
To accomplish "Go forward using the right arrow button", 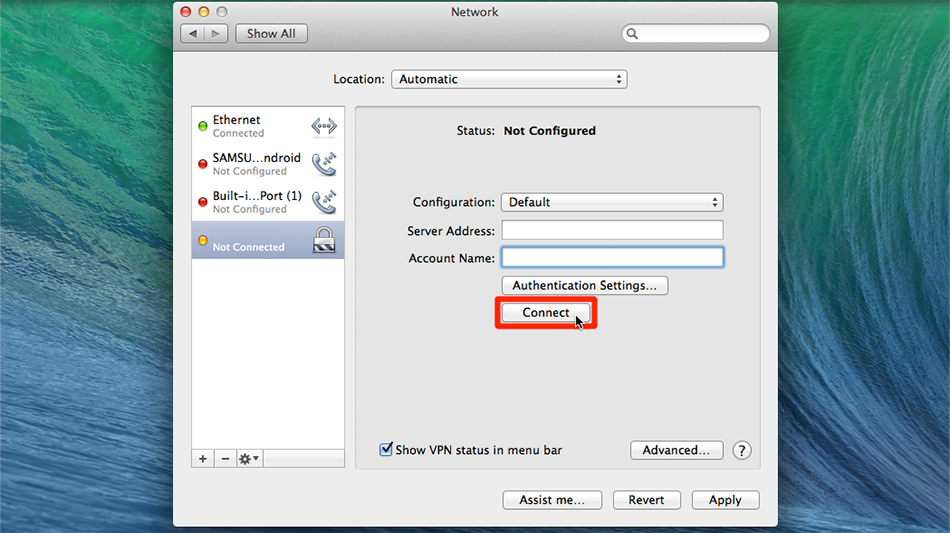I will click(x=217, y=33).
